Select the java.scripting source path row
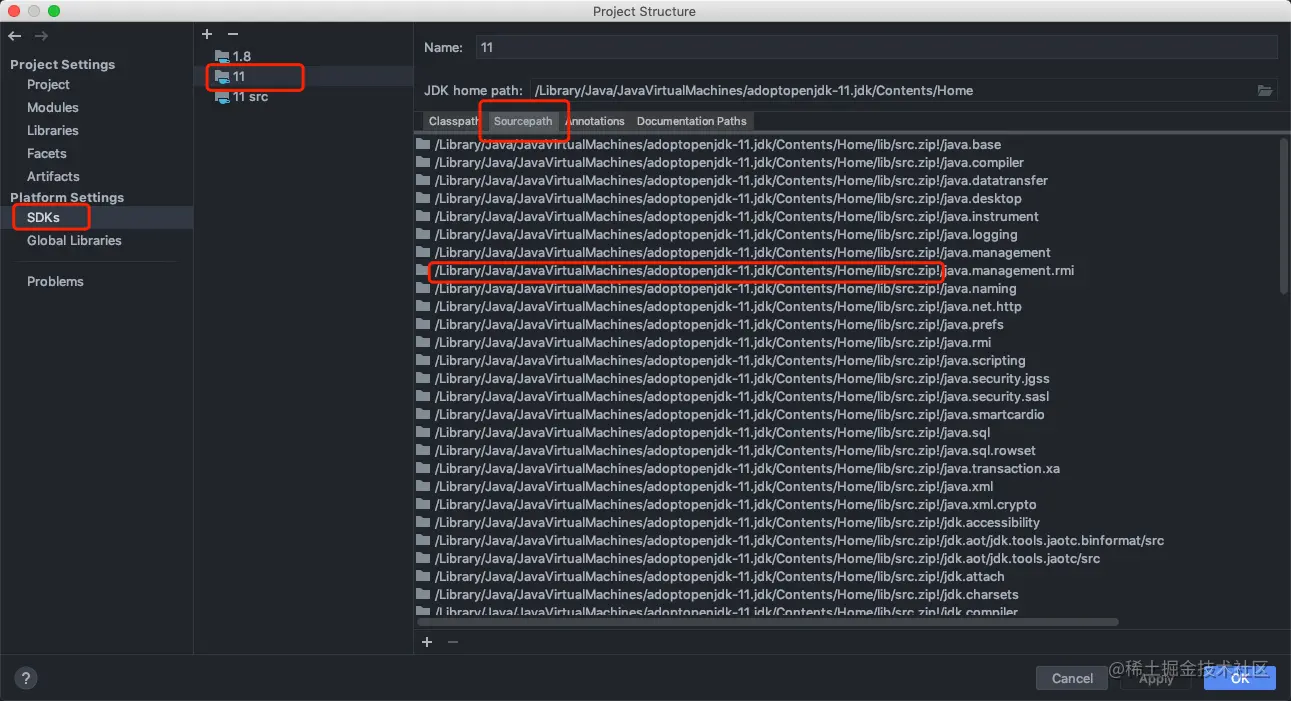This screenshot has height=701, width=1291. tap(846, 360)
